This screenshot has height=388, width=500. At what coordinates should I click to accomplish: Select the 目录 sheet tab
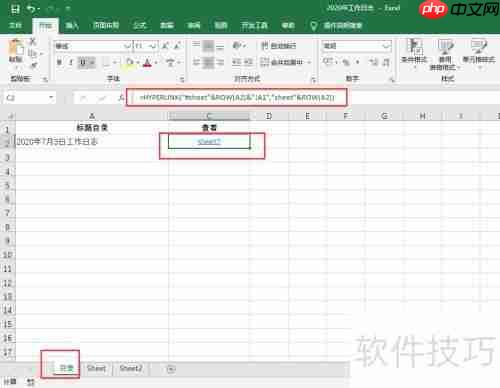66,368
